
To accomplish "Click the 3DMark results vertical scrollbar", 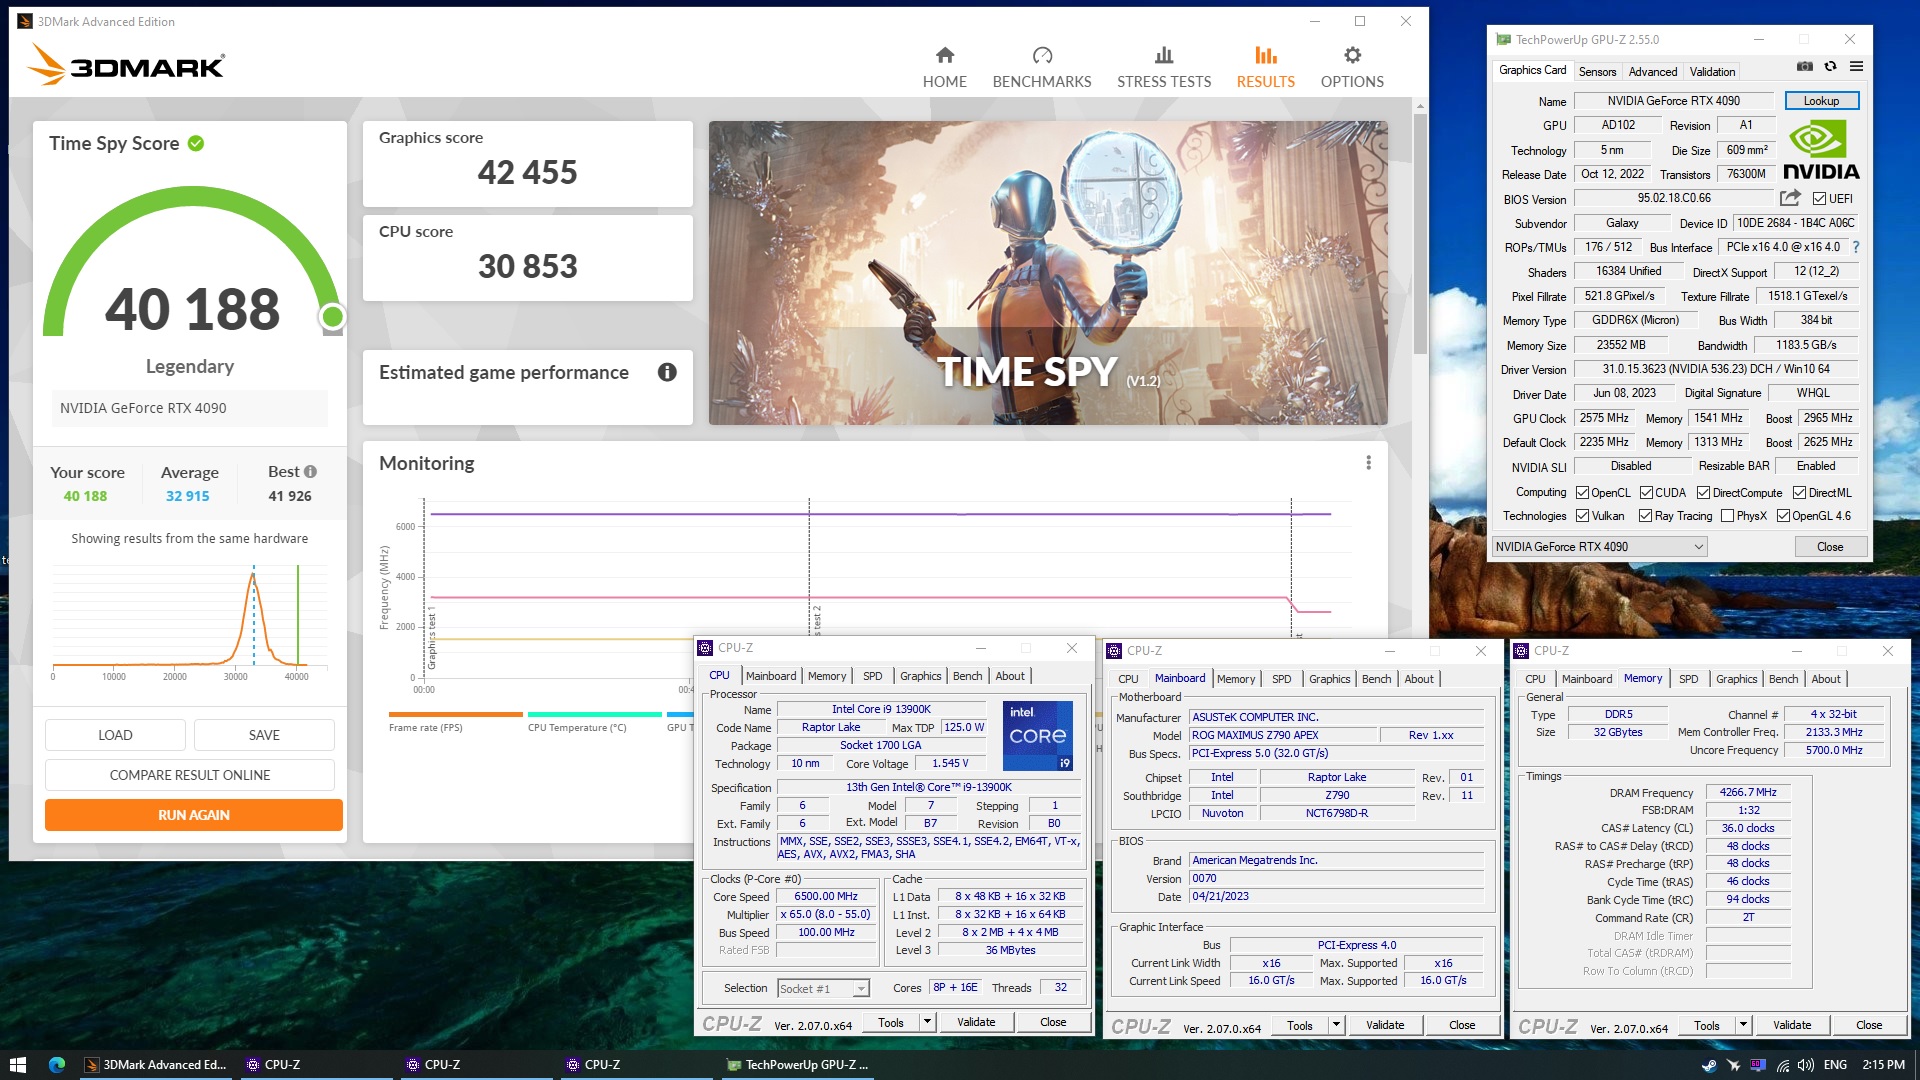I will click(x=1420, y=235).
